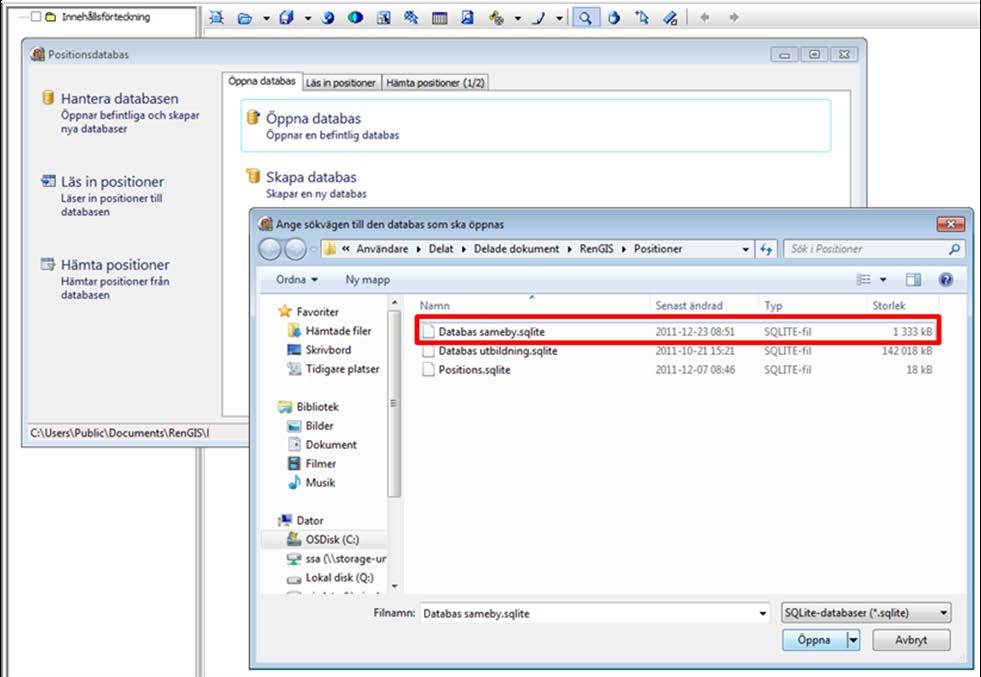Select OSDisk (C:) in the navigation pane
This screenshot has height=677, width=981.
323,539
